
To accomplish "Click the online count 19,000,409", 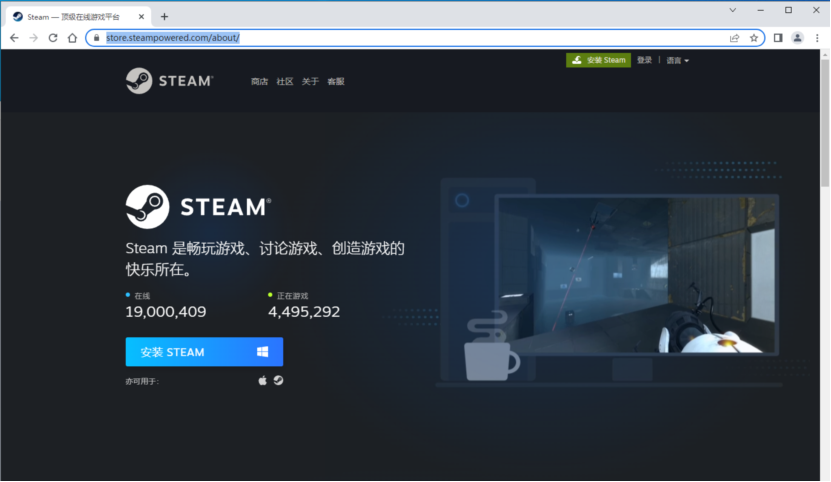I will point(166,311).
